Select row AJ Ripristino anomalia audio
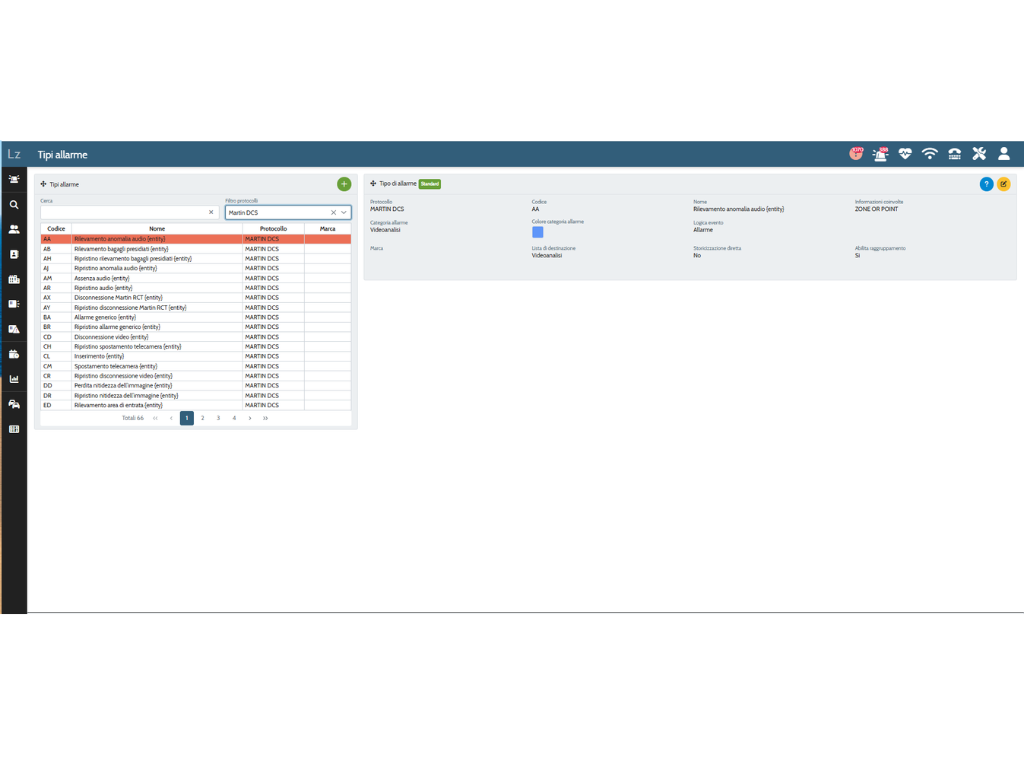This screenshot has height=768, width=1024. 196,268
